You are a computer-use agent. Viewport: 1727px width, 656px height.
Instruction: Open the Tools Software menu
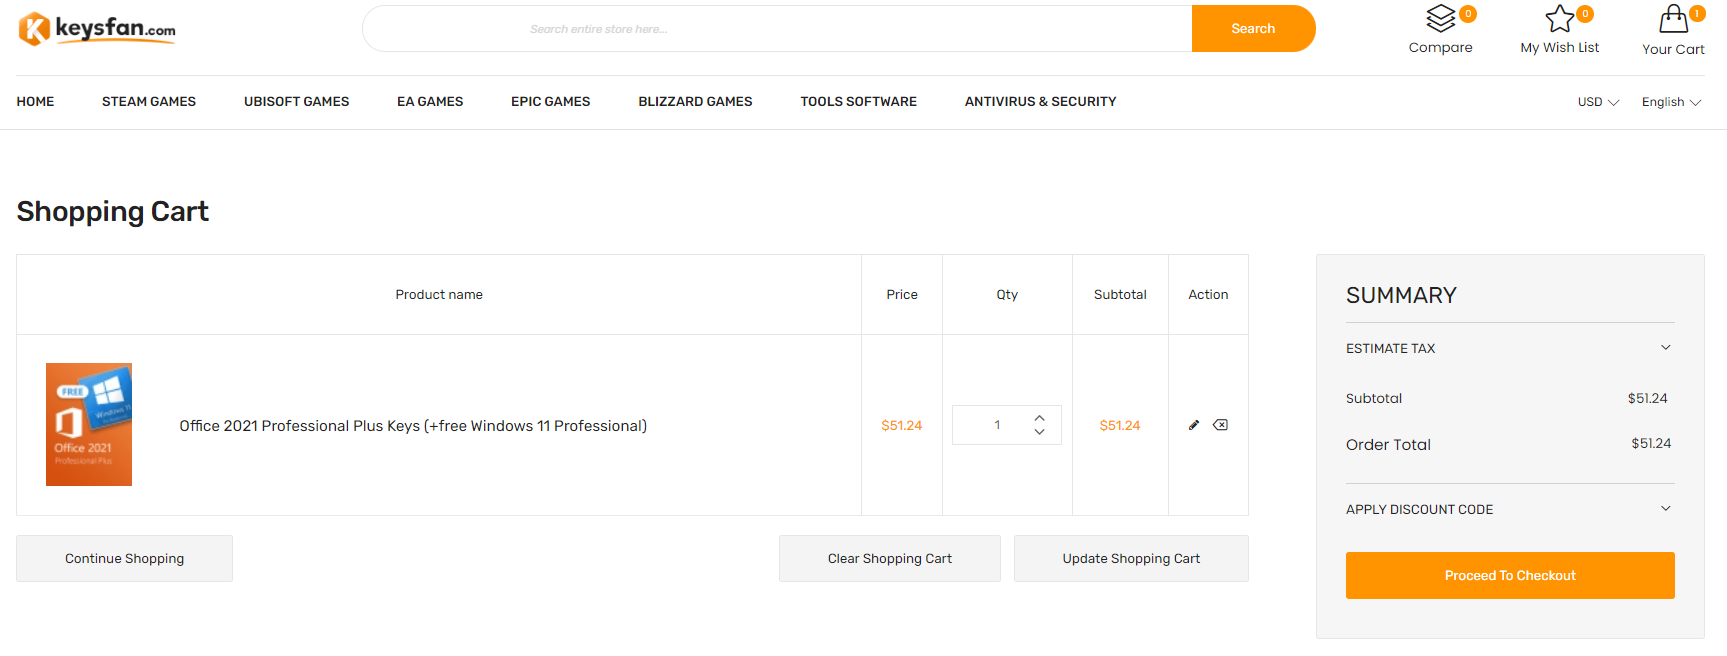click(858, 102)
